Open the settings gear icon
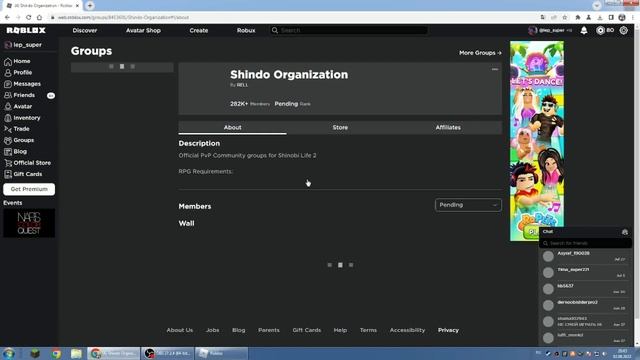Screen dimensions: 640x360 coord(623,31)
